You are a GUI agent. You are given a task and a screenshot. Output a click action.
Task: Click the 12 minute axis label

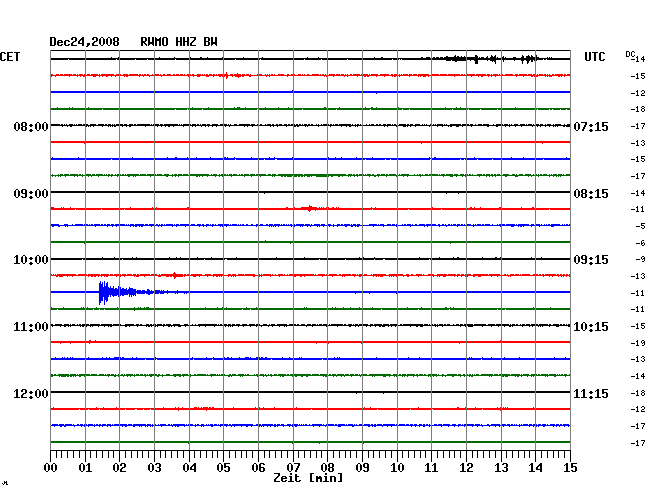[466, 467]
